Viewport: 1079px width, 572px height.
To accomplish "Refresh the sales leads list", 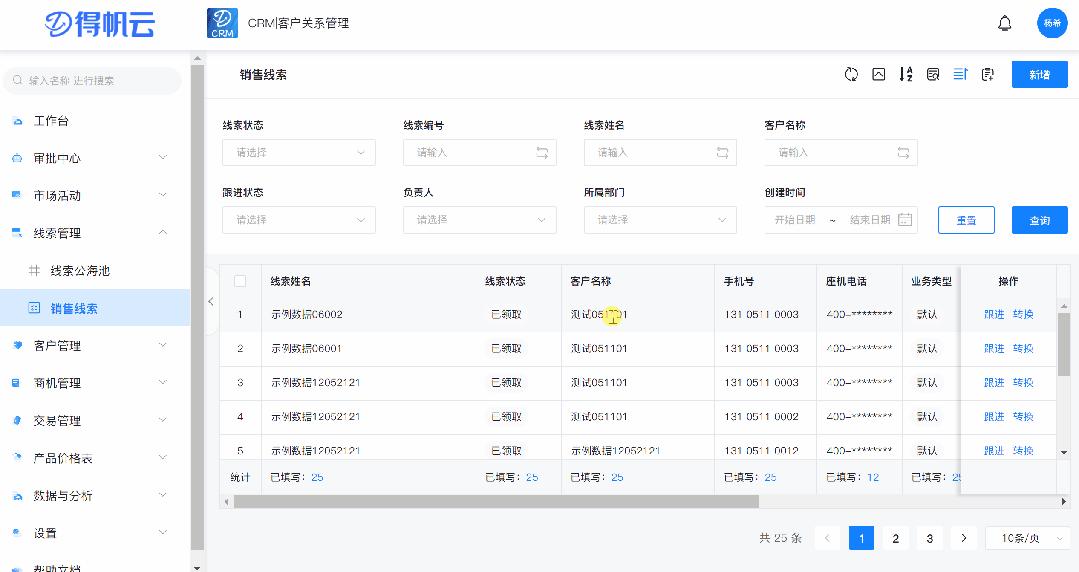I will click(x=851, y=74).
